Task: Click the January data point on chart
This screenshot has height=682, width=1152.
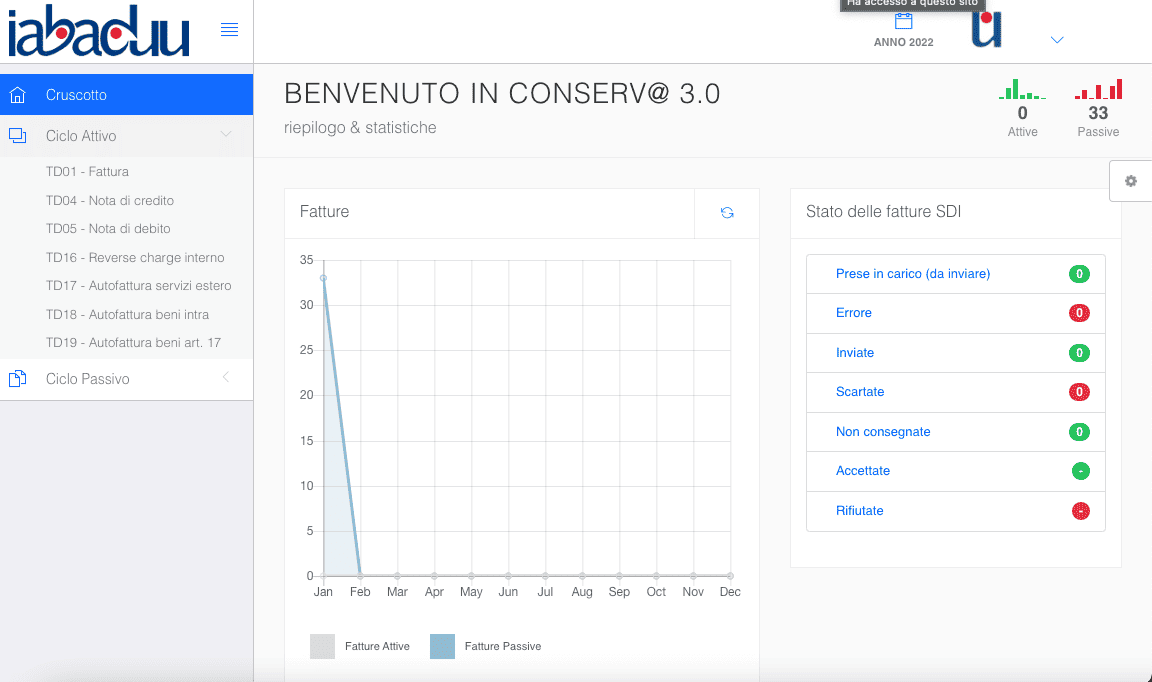Action: click(x=323, y=278)
